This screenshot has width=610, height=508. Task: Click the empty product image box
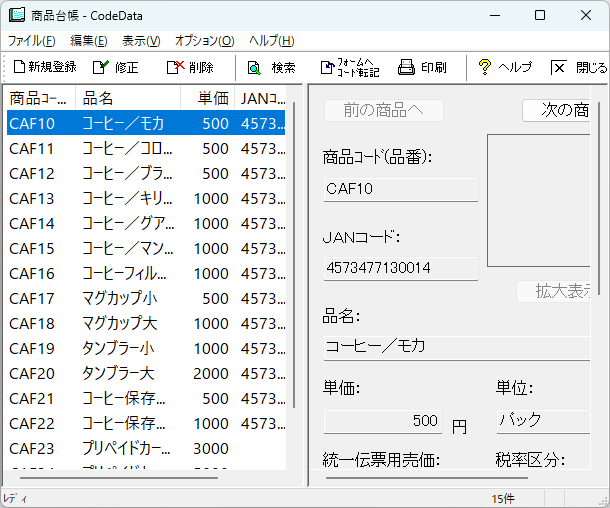pos(539,201)
